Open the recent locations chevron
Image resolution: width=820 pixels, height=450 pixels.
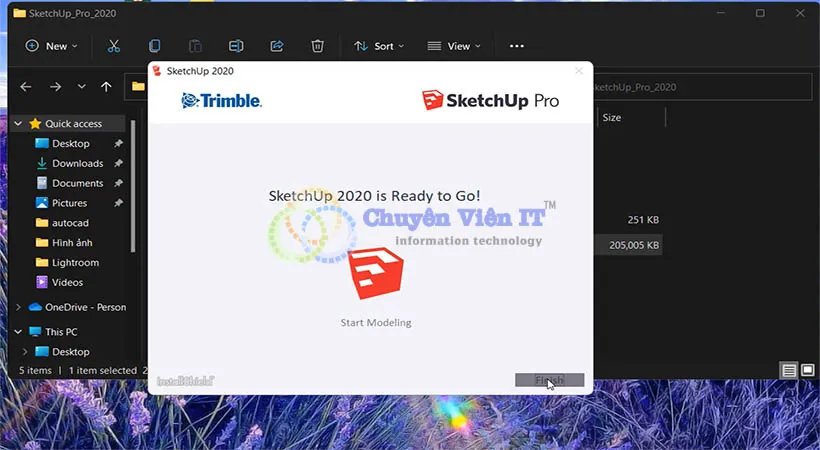pyautogui.click(x=81, y=87)
